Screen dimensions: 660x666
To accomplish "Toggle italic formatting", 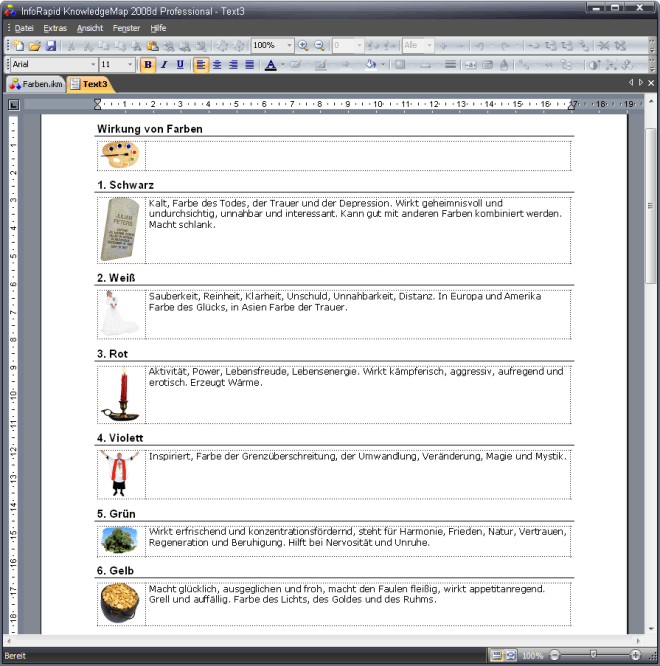I will pos(164,65).
